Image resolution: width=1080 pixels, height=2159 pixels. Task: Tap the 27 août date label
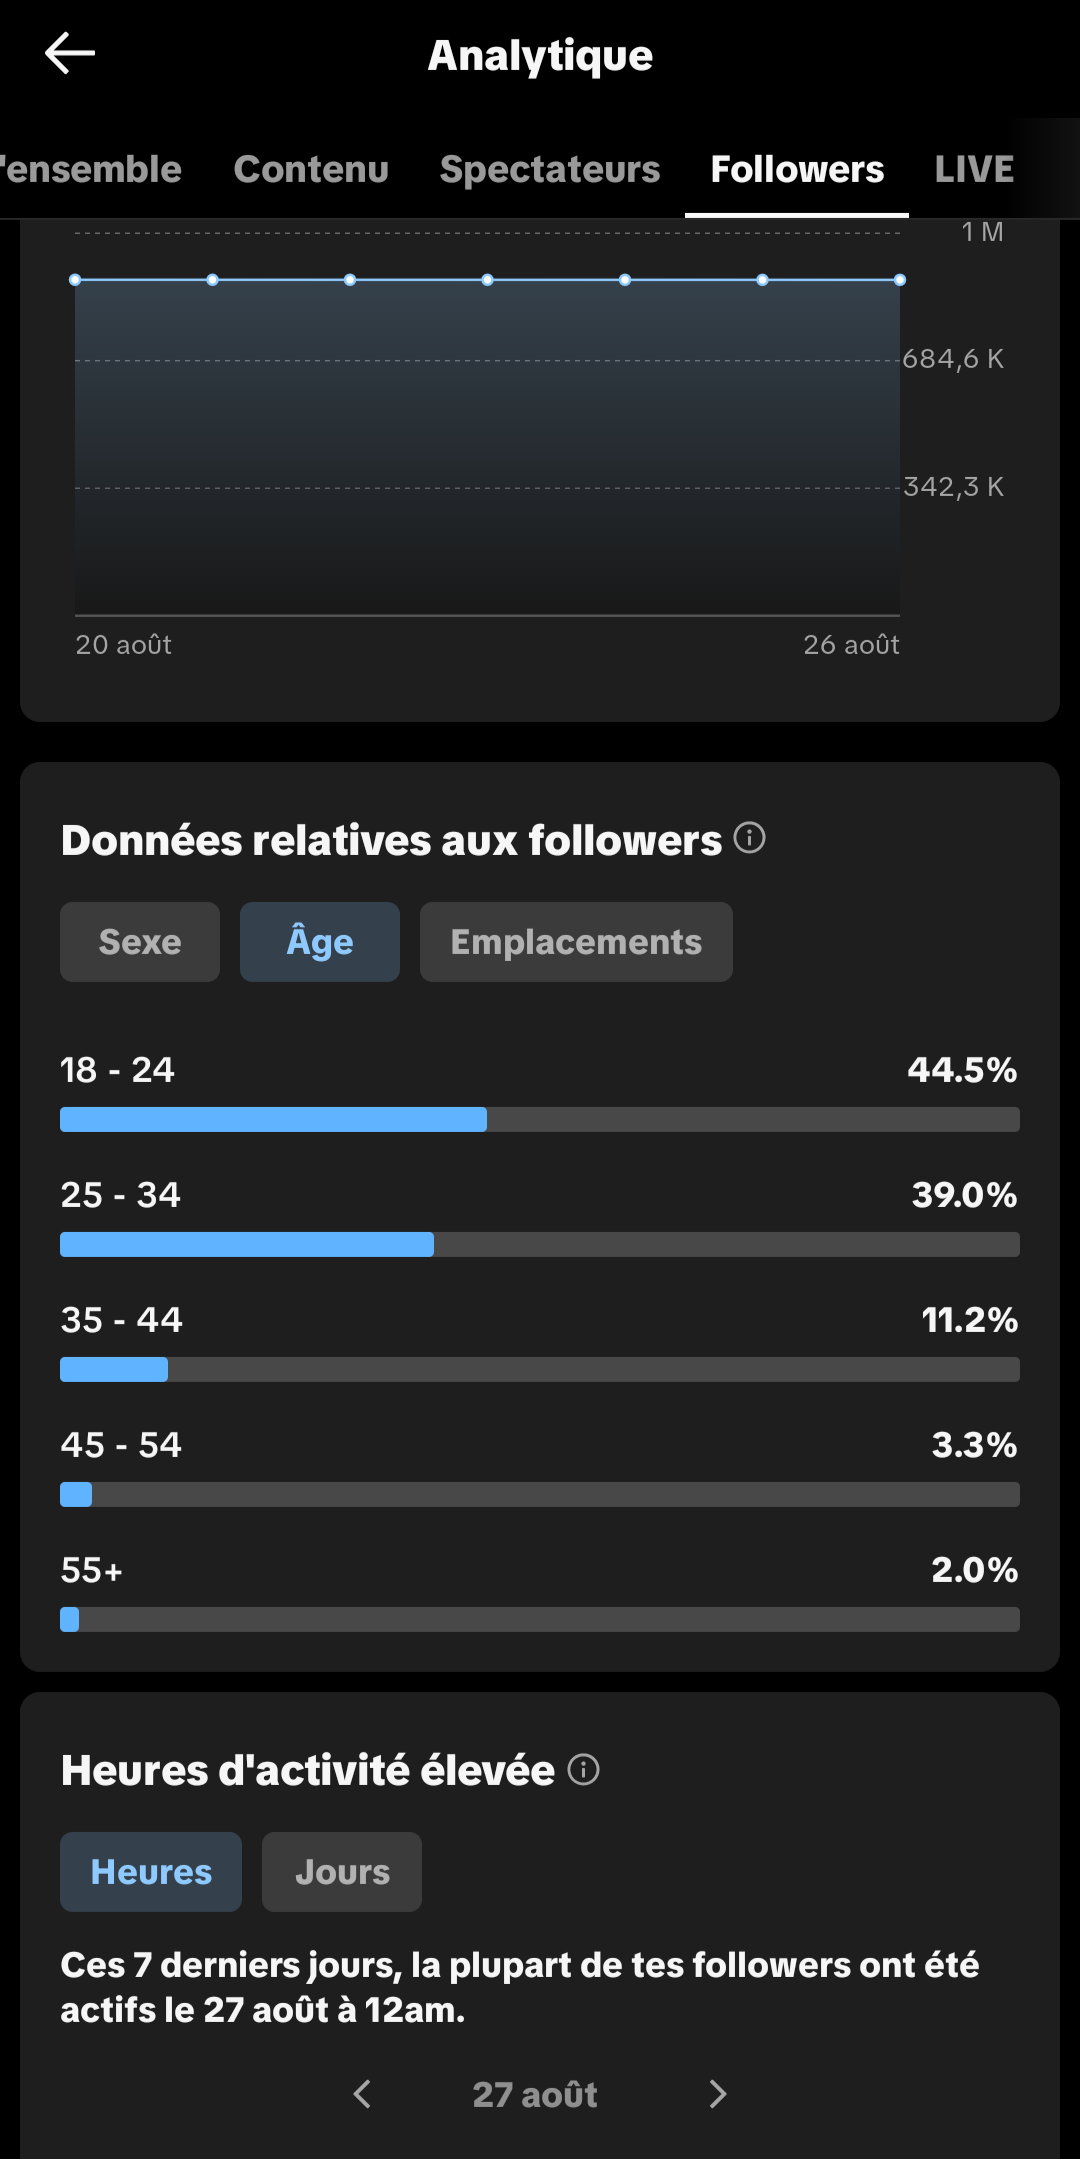(535, 2094)
